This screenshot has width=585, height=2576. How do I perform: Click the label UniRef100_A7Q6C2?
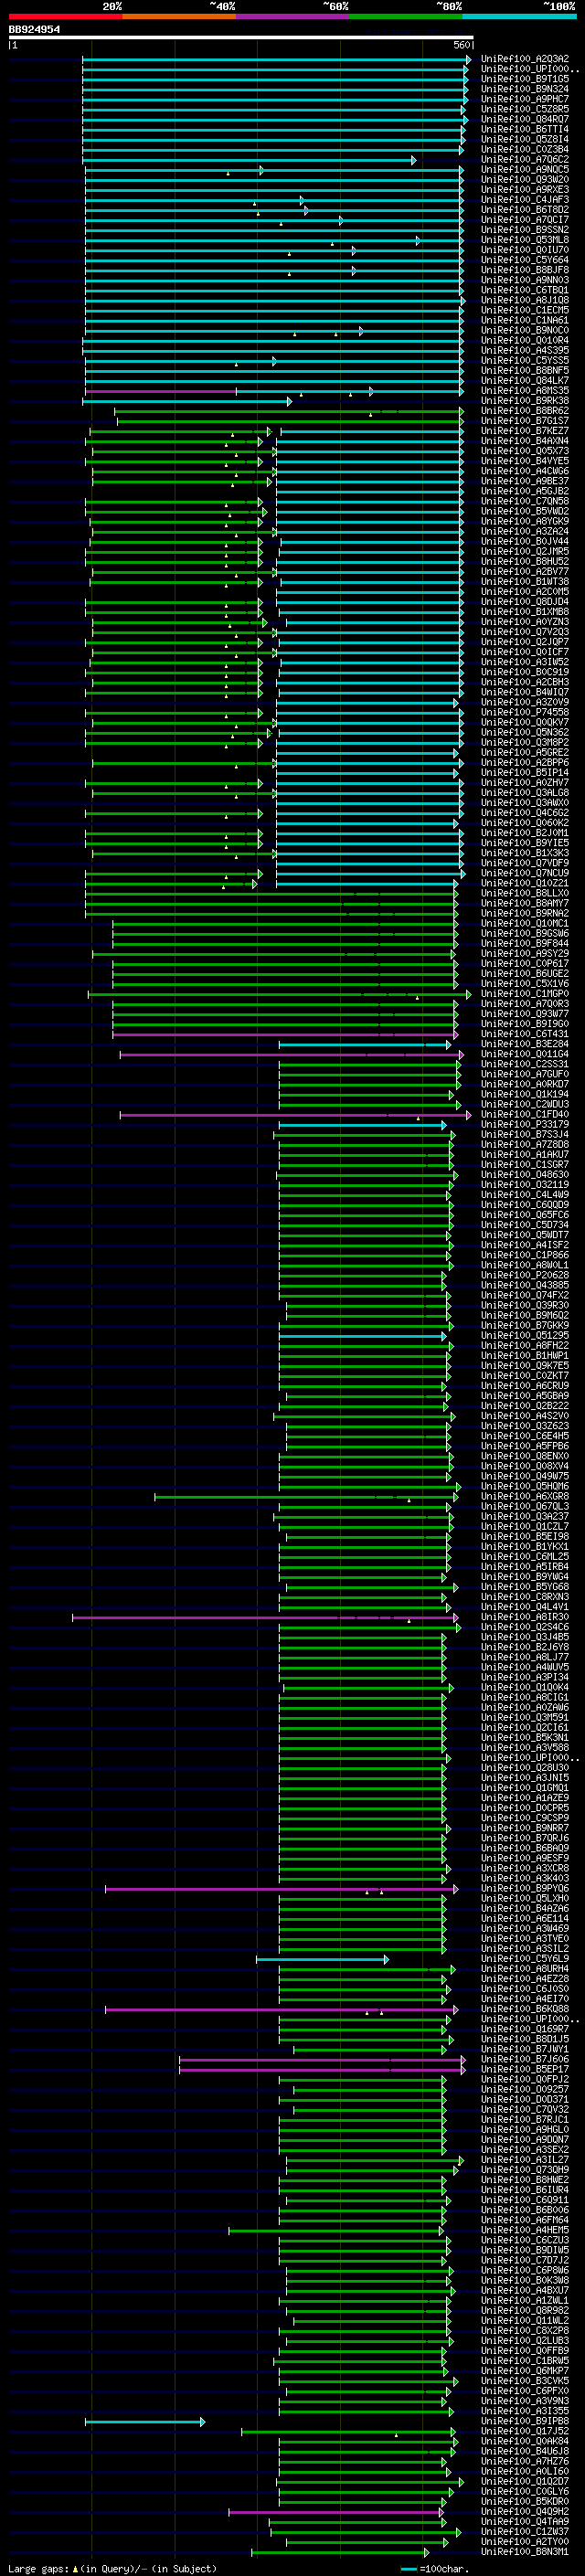[x=525, y=159]
